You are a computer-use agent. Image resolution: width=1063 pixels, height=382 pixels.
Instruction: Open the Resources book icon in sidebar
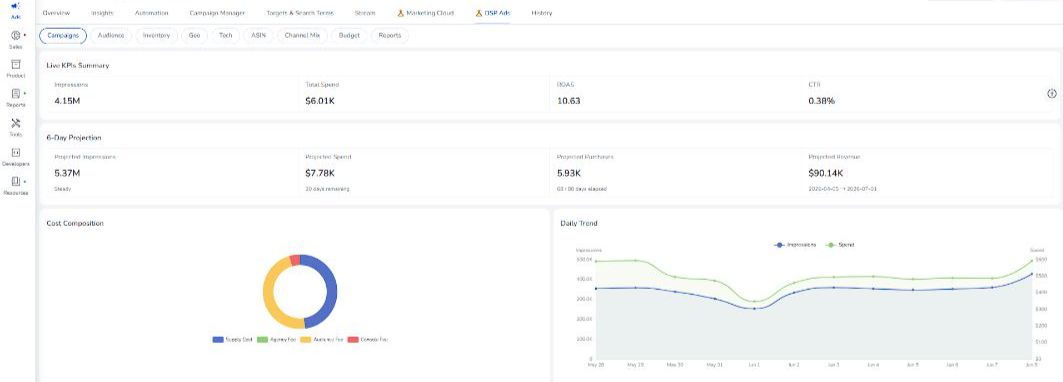tap(16, 182)
